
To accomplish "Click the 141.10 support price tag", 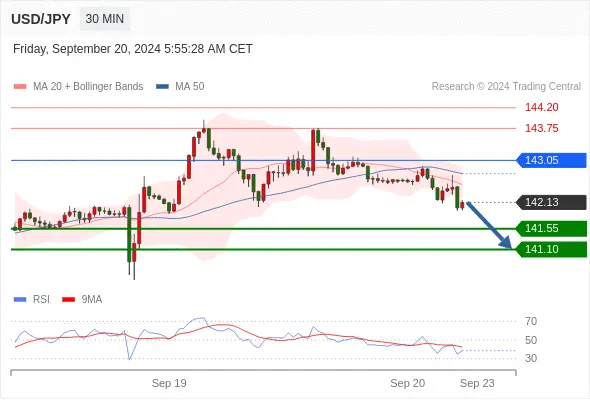I will [x=551, y=249].
